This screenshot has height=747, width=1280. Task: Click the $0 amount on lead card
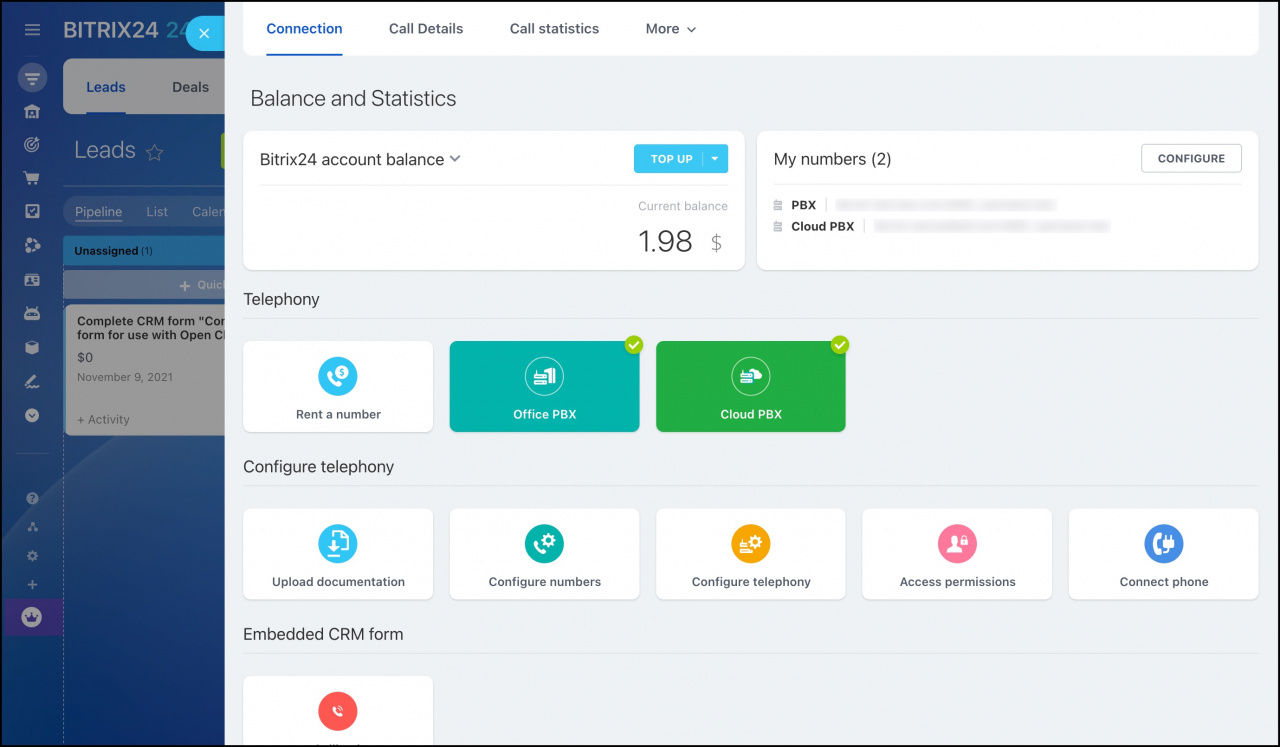(x=85, y=357)
